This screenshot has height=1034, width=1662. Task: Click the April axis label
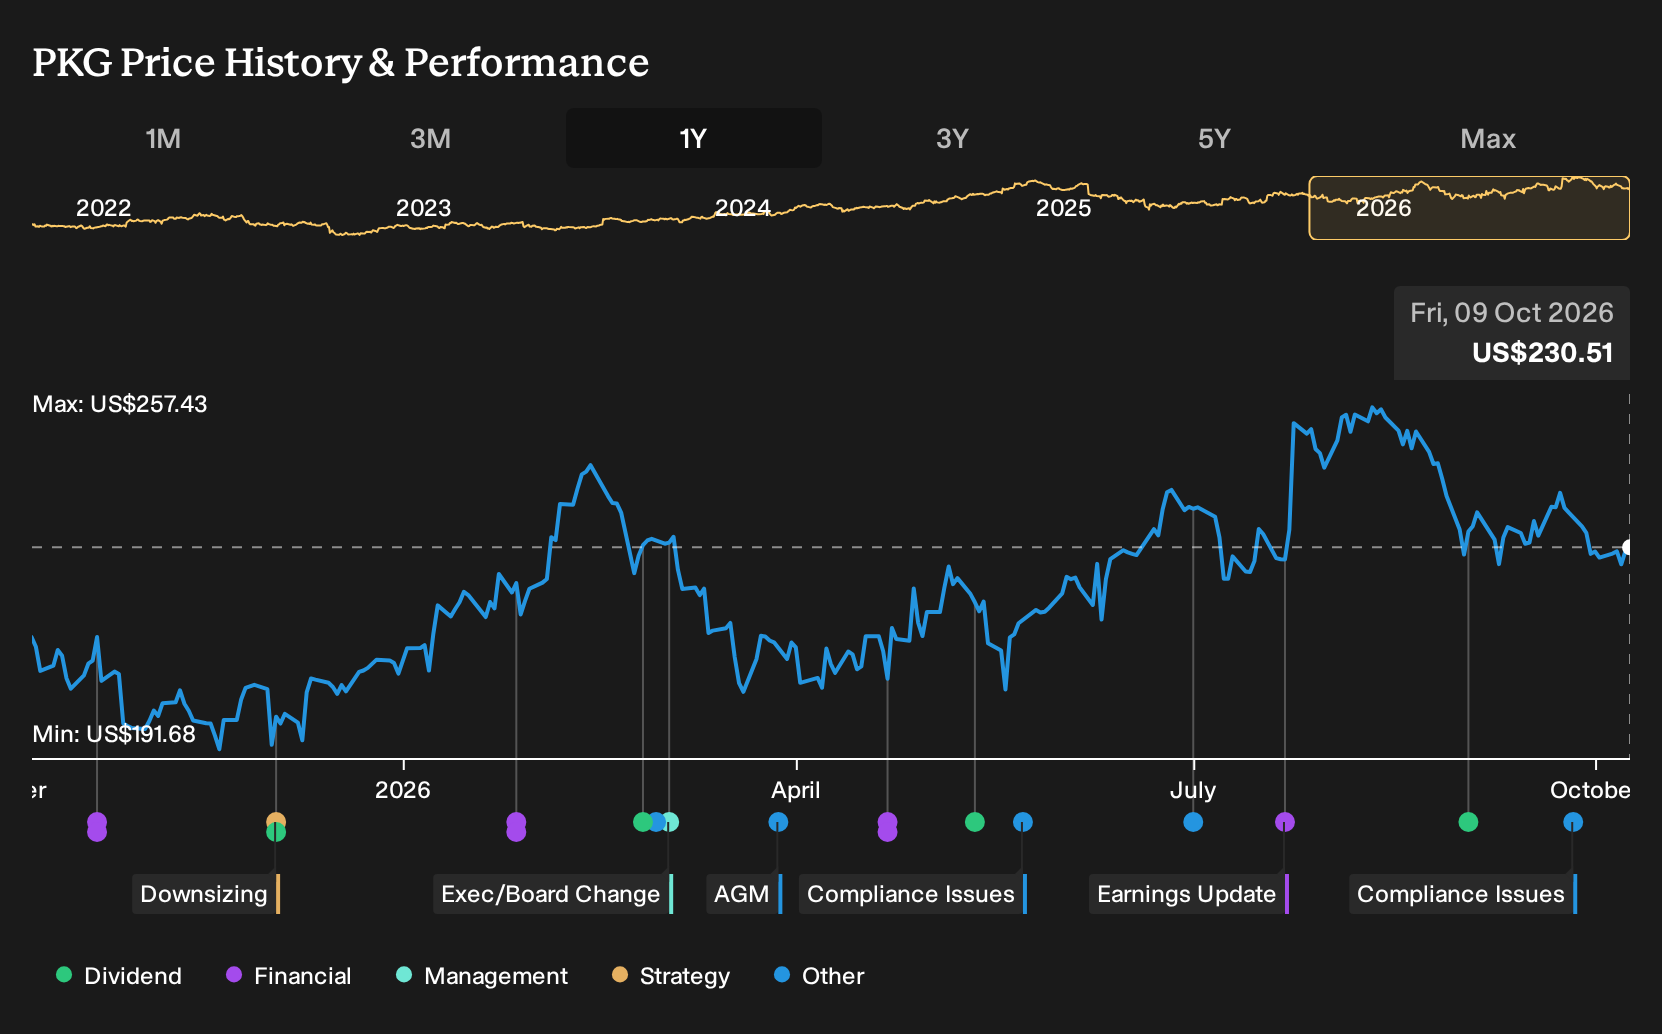click(796, 790)
